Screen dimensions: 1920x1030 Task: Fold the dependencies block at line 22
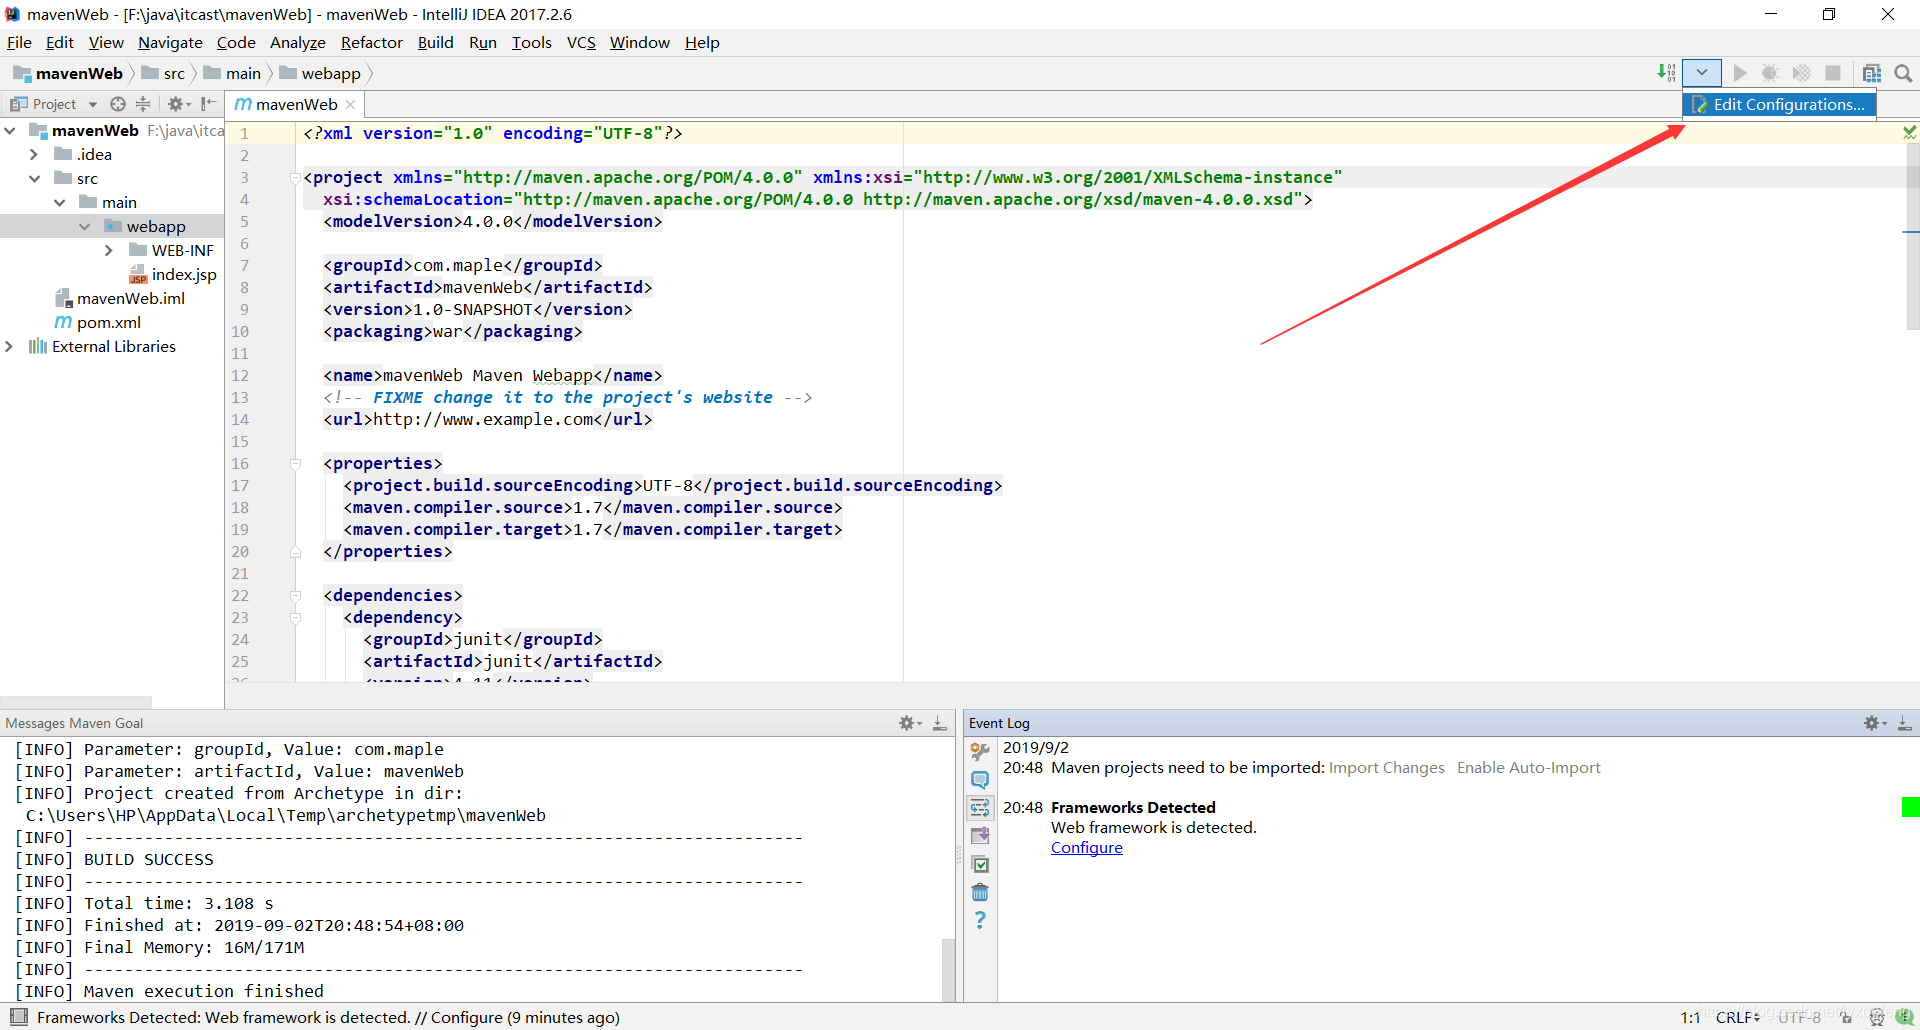point(295,596)
